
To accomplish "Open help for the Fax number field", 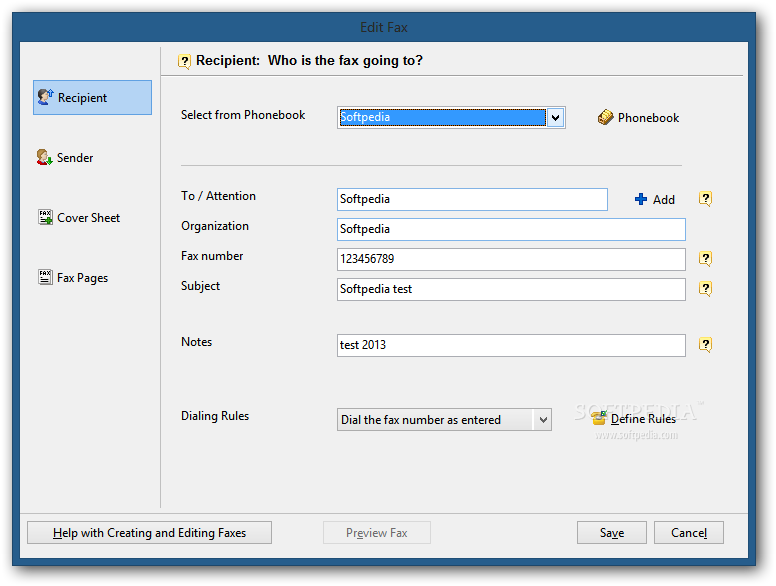I will point(705,259).
